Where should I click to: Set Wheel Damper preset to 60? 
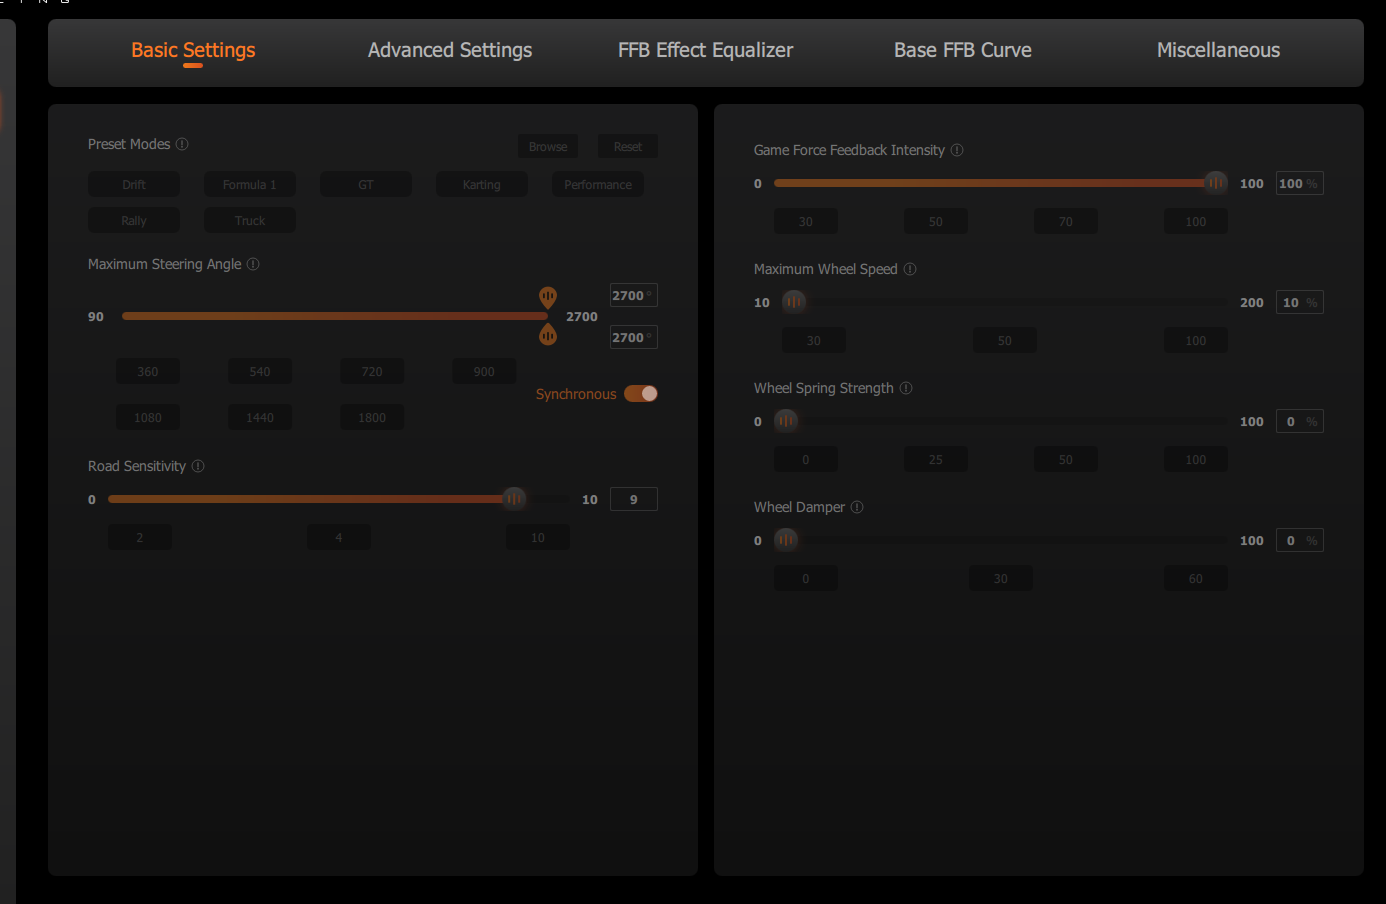click(x=1196, y=579)
